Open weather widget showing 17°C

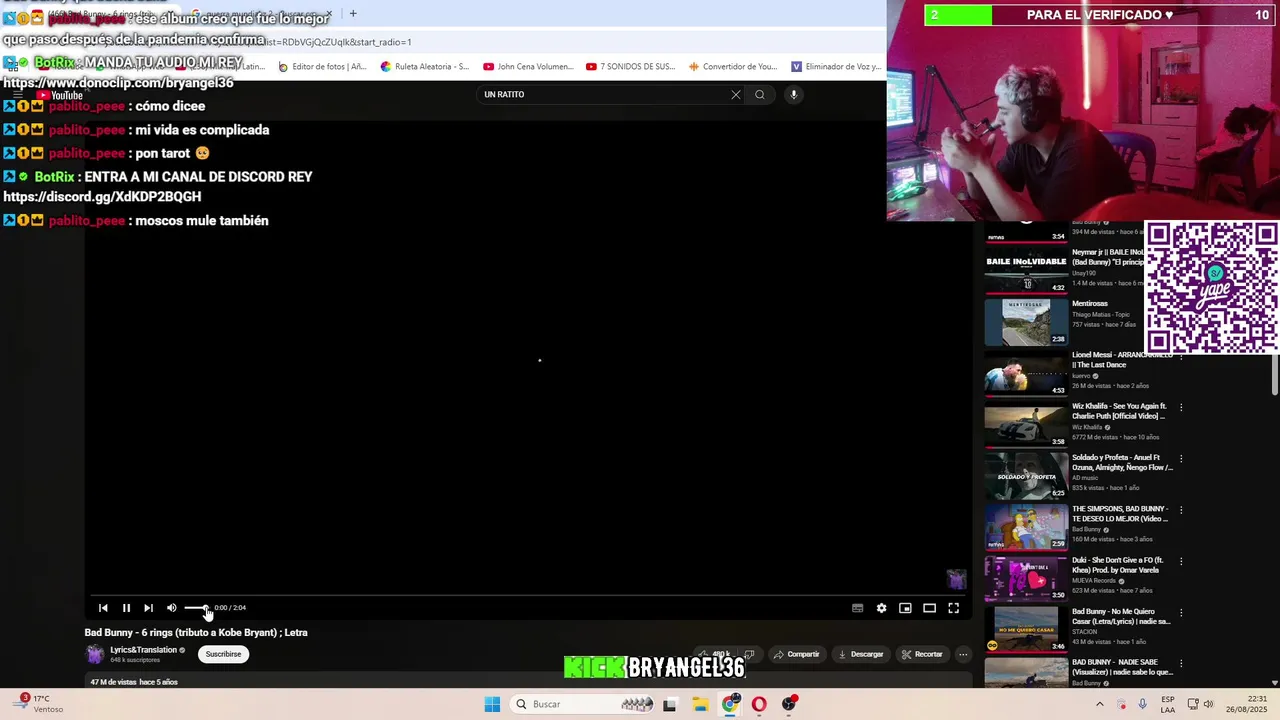[36, 704]
